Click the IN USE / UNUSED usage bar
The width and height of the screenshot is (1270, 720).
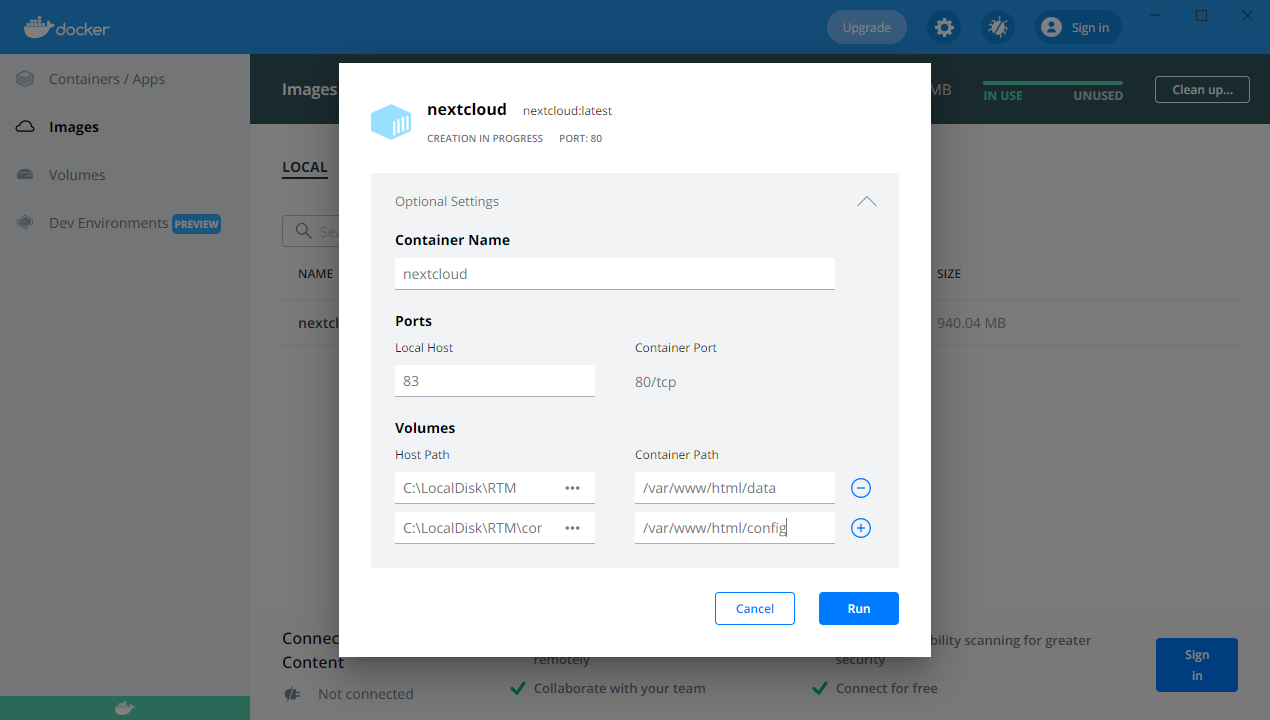coord(1053,83)
